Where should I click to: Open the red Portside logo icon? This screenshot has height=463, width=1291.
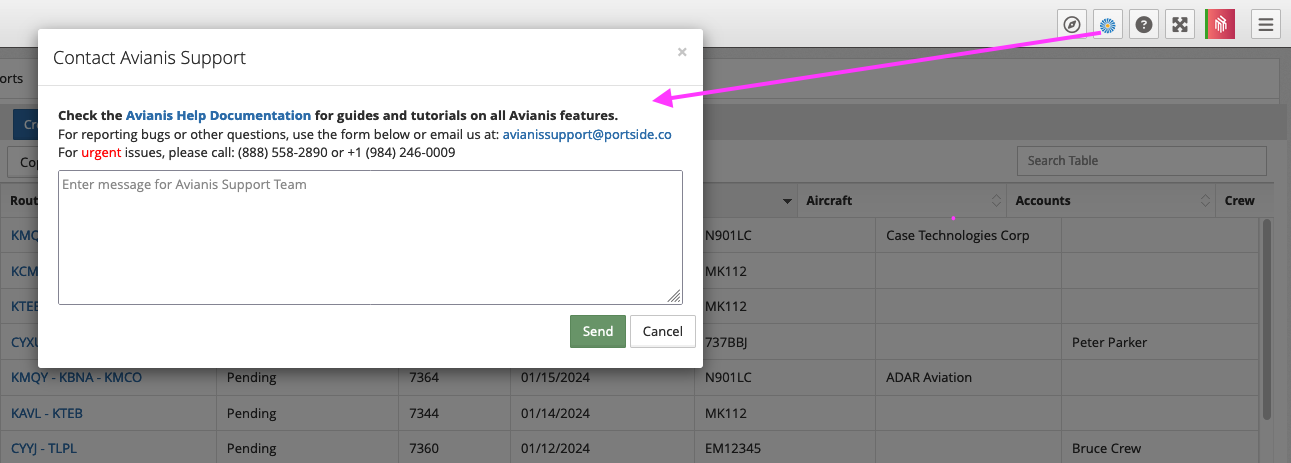tap(1220, 24)
